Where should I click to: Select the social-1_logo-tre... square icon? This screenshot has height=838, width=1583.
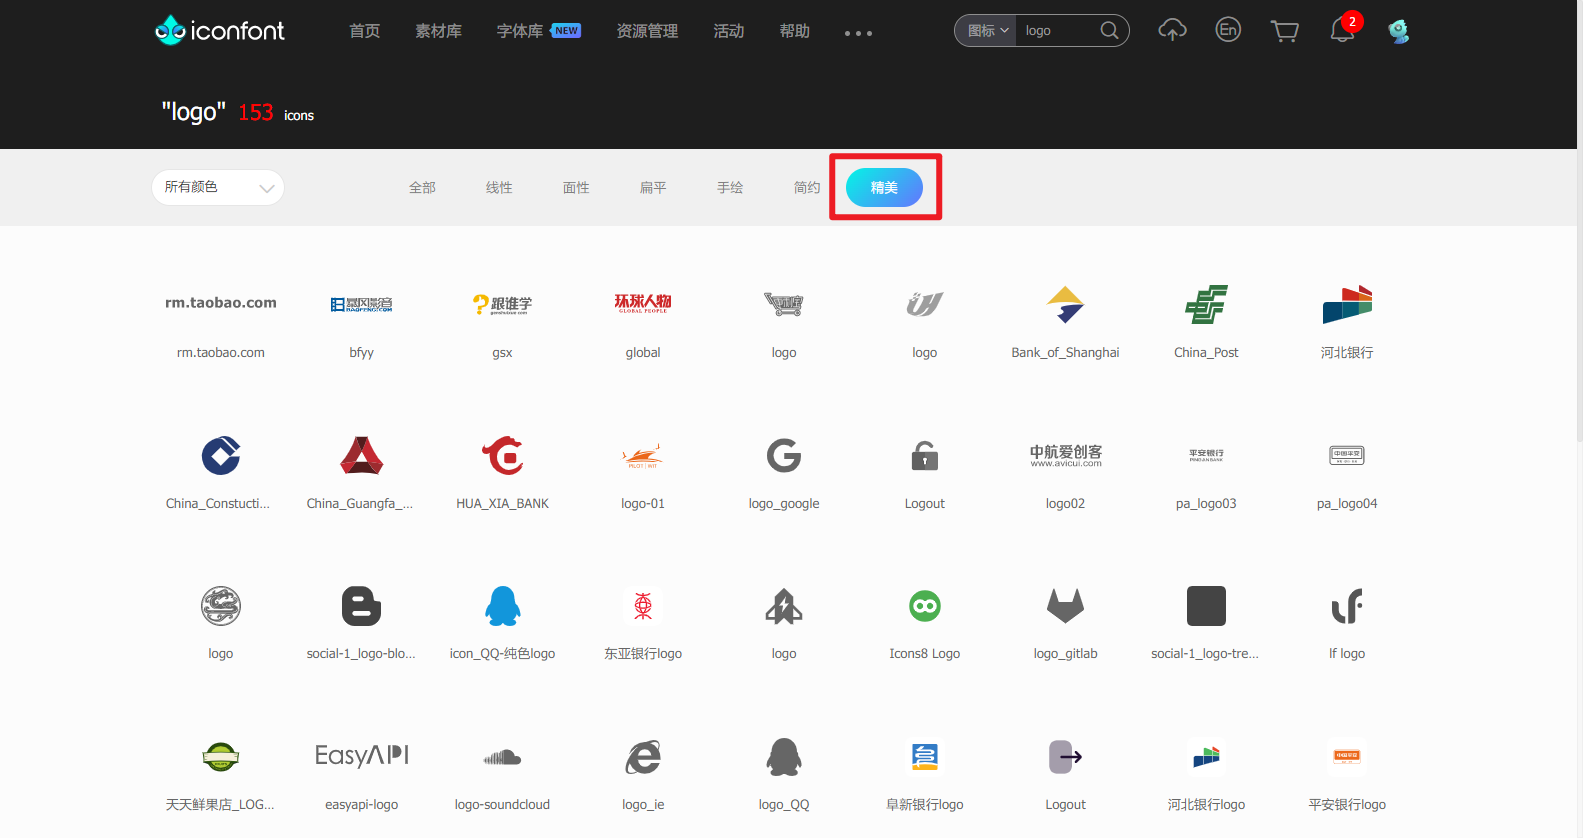coord(1206,606)
